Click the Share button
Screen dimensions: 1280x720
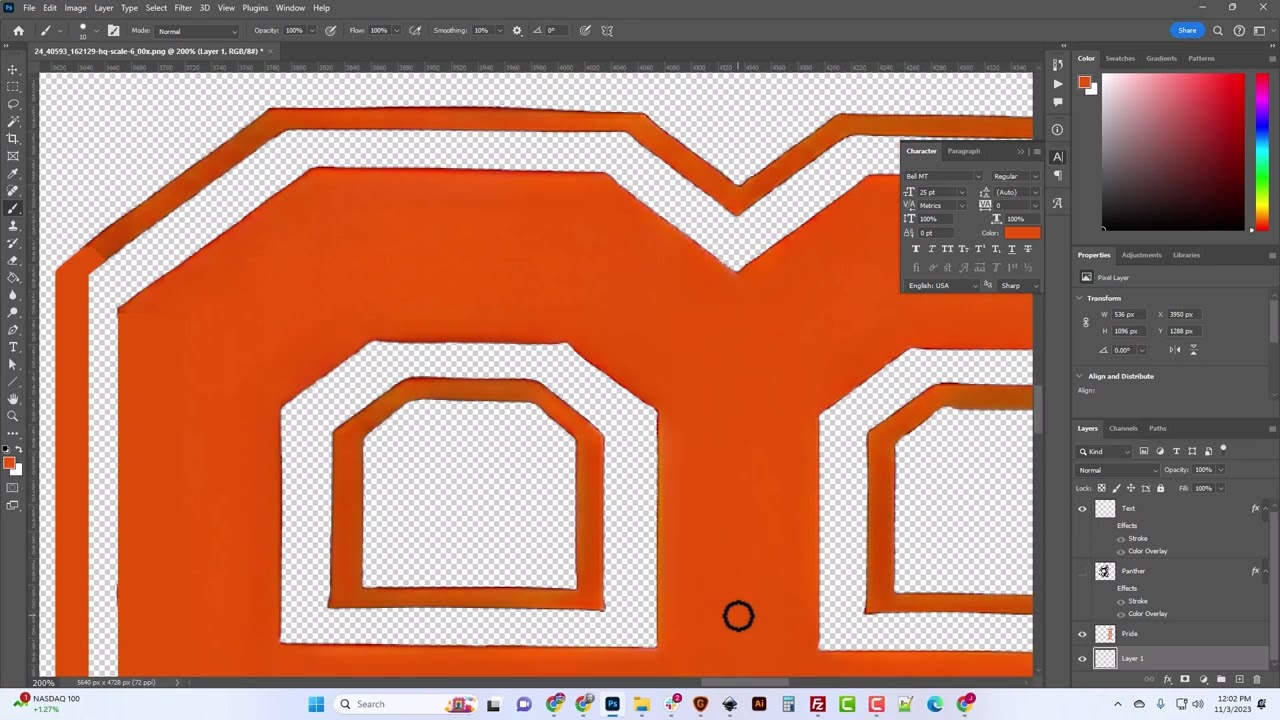click(1187, 30)
